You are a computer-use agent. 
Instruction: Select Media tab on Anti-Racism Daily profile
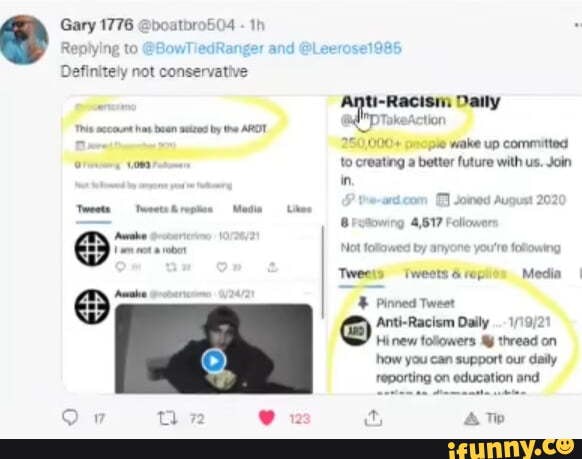click(x=541, y=273)
